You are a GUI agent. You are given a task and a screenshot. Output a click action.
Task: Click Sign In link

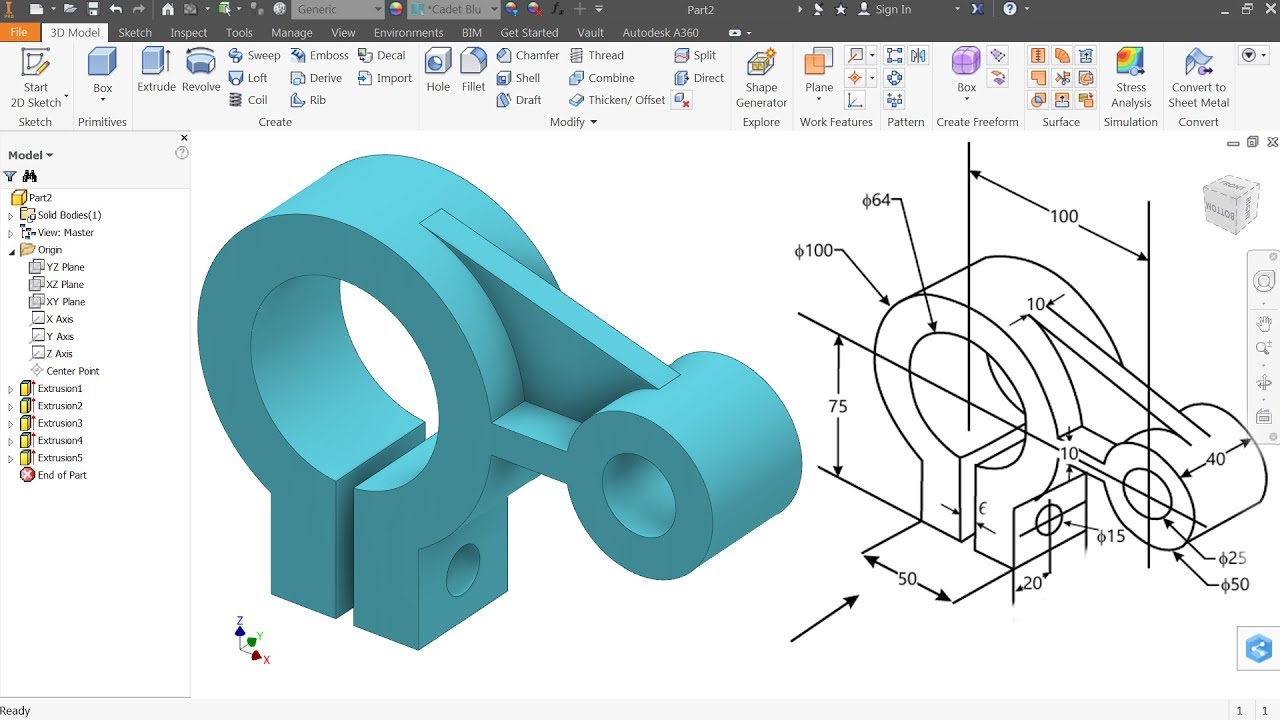coord(893,9)
